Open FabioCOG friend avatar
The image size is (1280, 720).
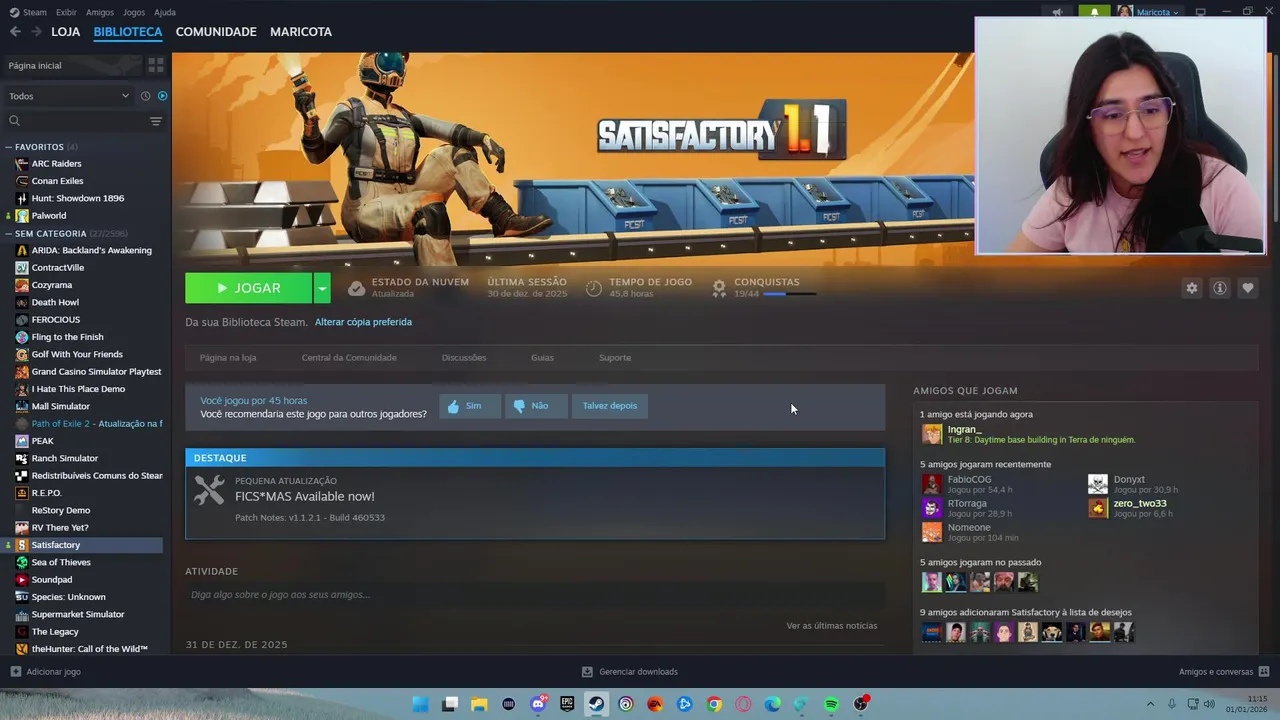tap(932, 484)
